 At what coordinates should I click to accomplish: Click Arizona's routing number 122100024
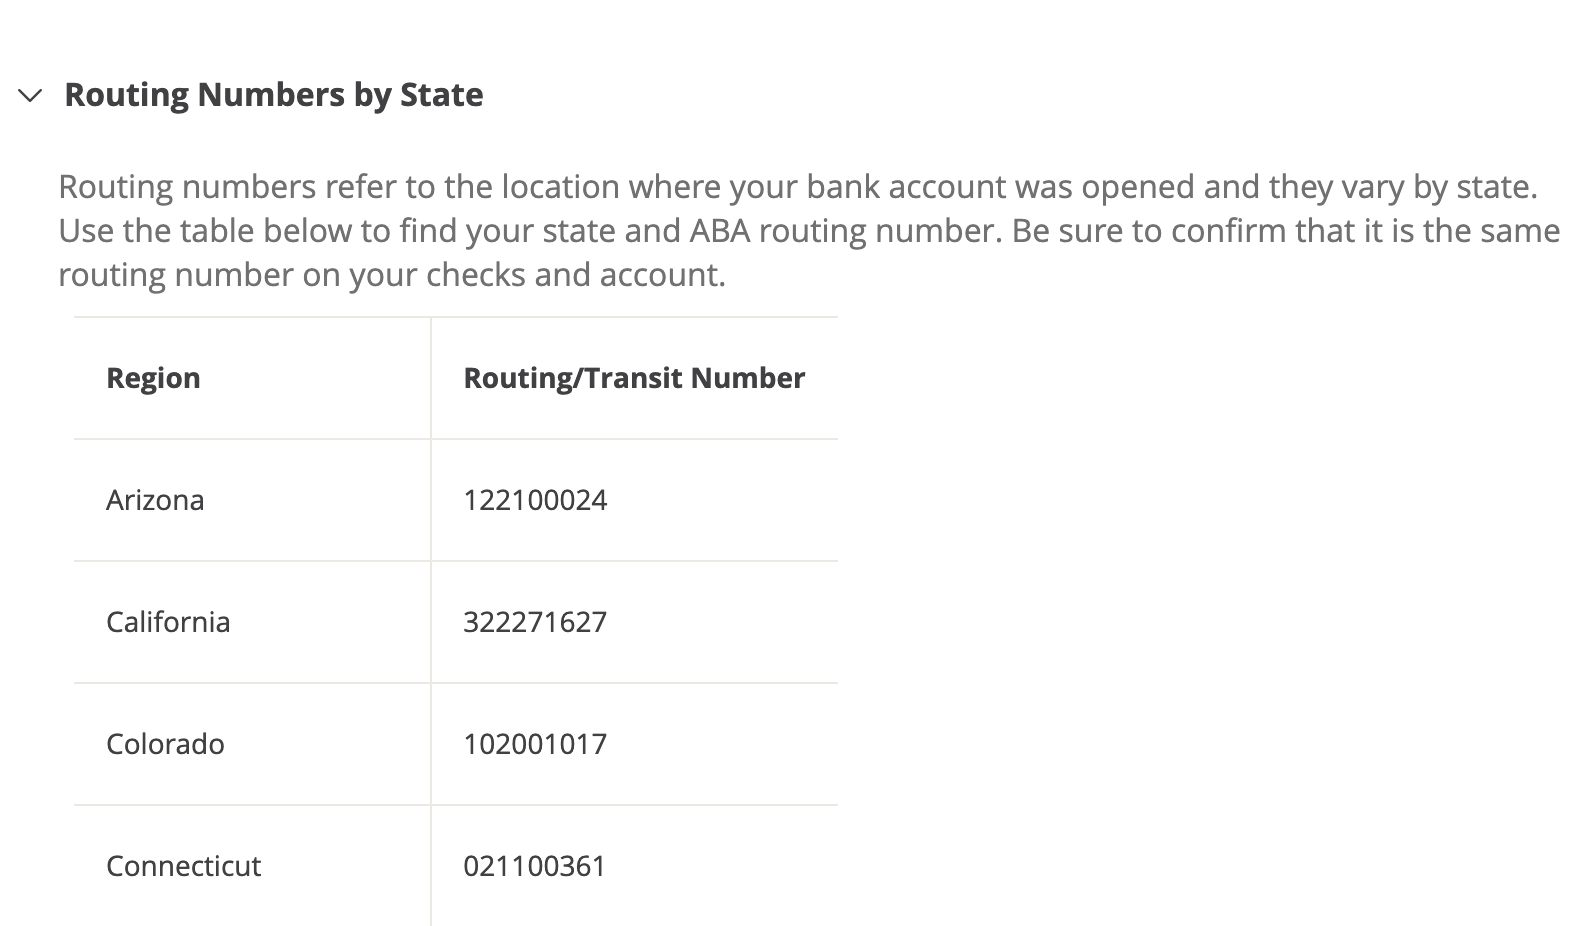tap(535, 500)
